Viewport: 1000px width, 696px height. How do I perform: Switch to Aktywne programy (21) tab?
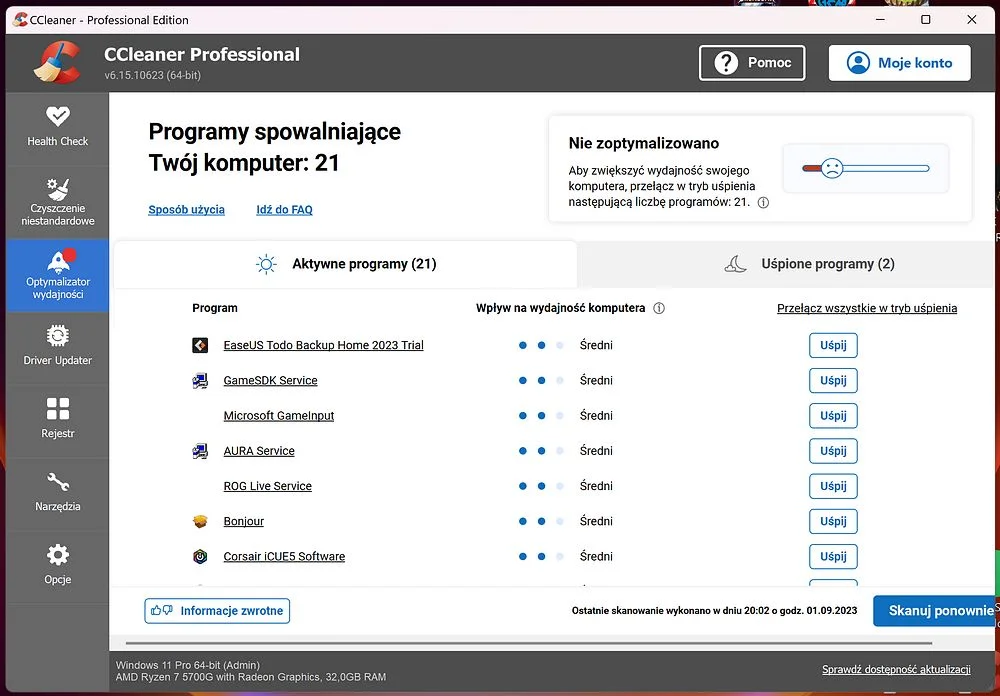(346, 264)
